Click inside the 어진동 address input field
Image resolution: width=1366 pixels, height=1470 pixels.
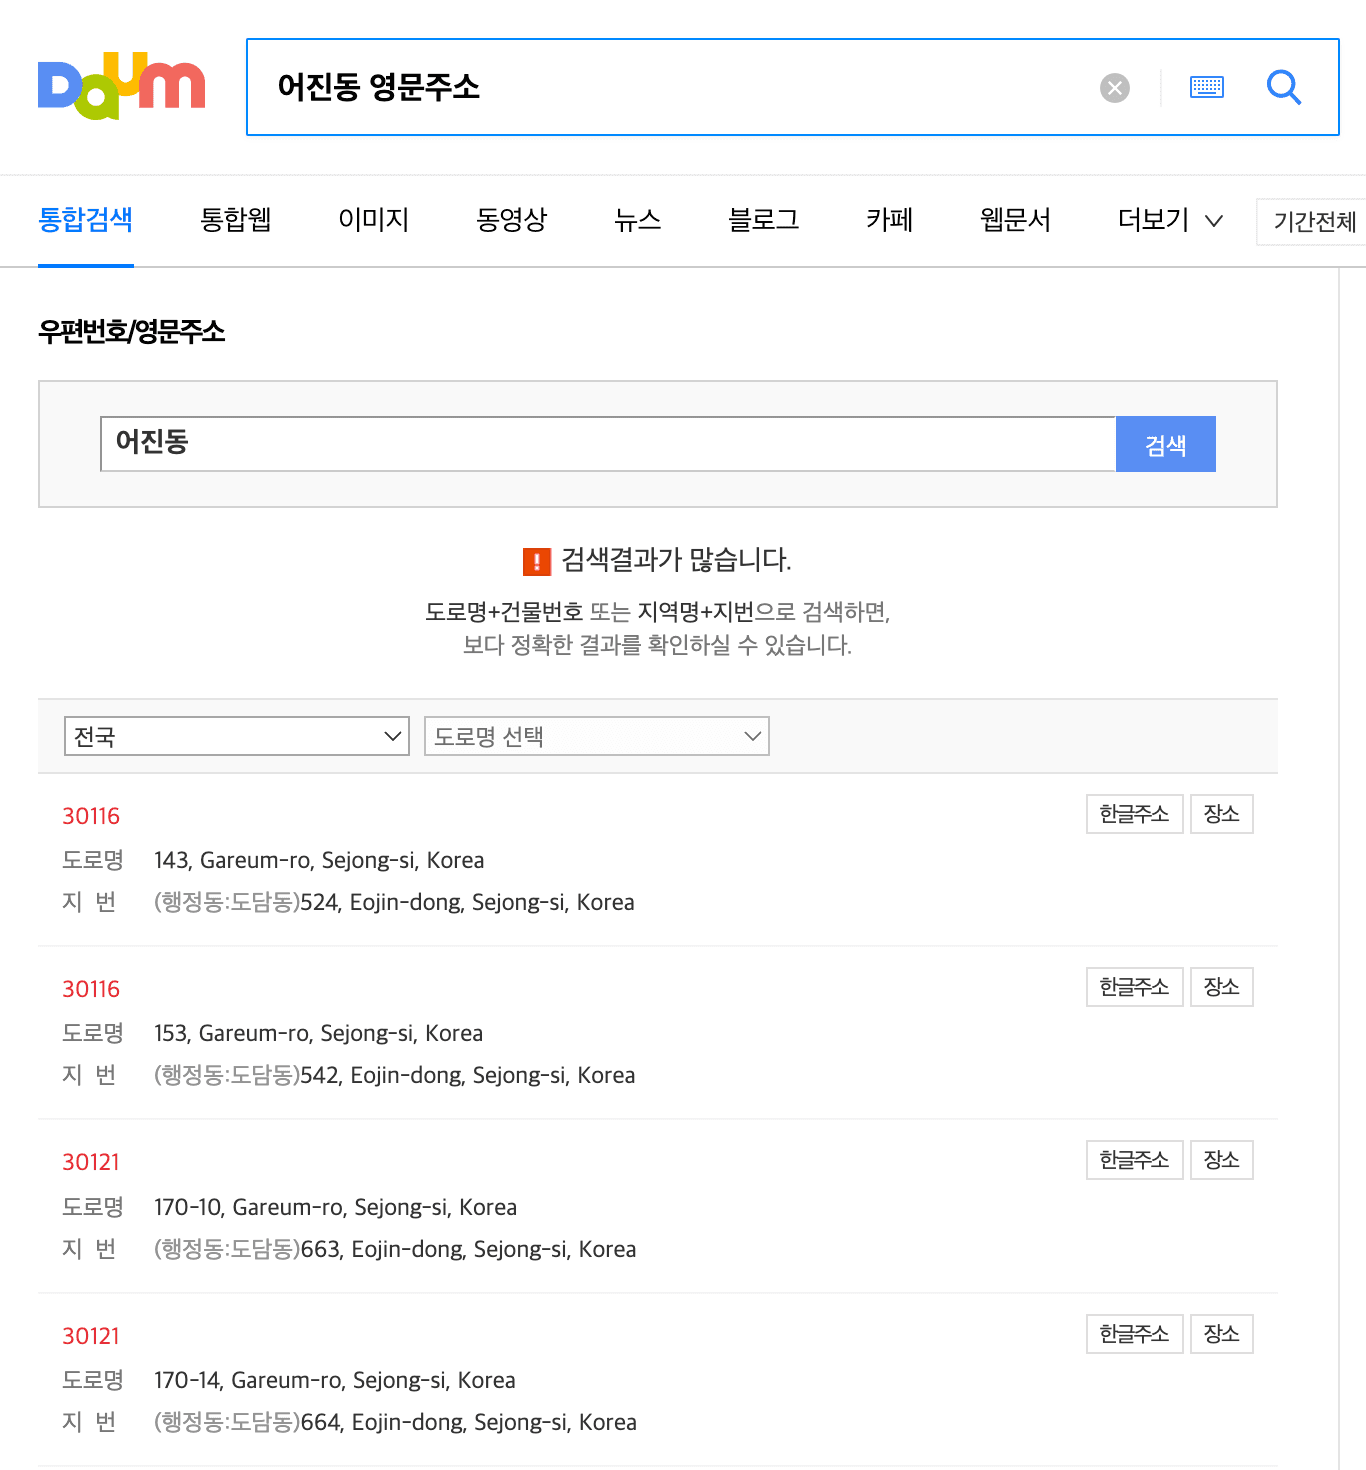tap(600, 443)
